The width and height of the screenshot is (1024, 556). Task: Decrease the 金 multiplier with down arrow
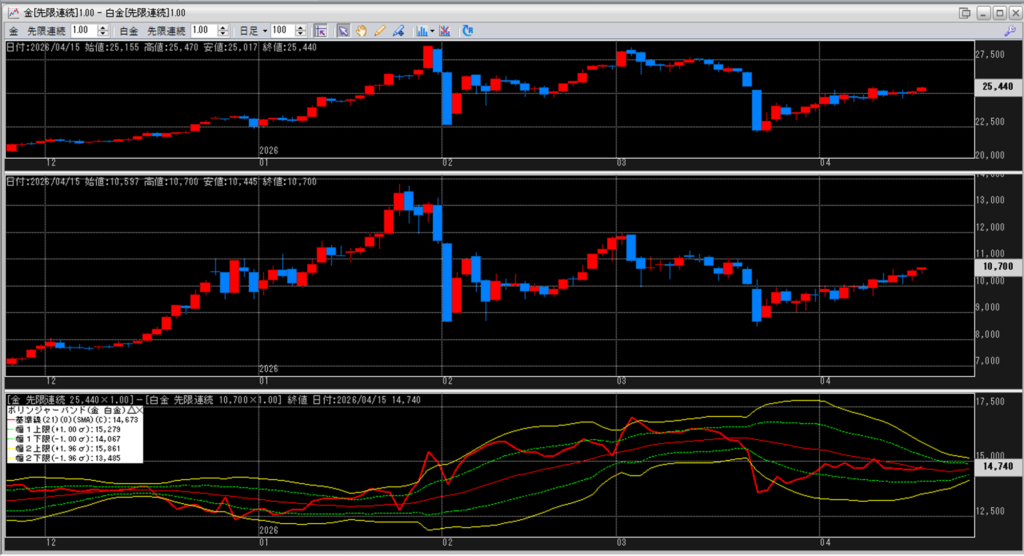(103, 34)
